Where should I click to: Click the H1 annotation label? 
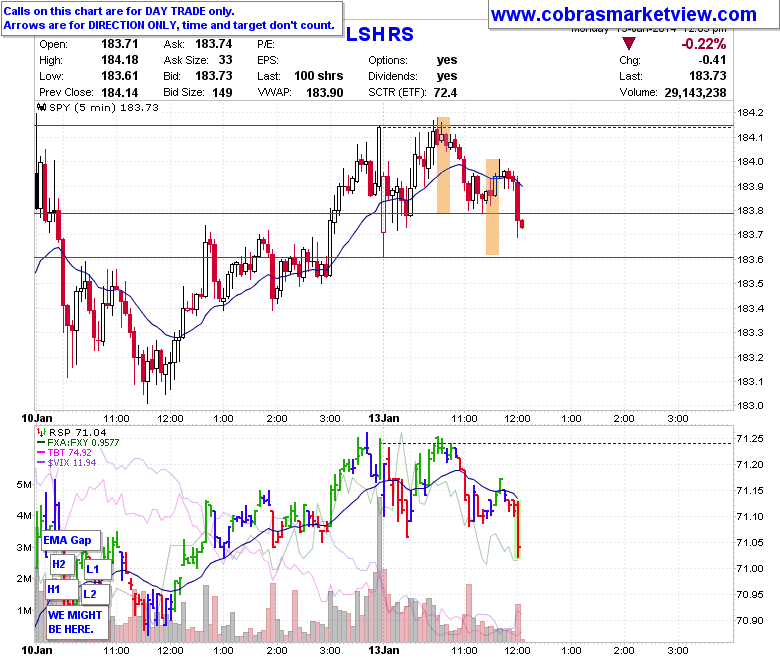[x=62, y=590]
